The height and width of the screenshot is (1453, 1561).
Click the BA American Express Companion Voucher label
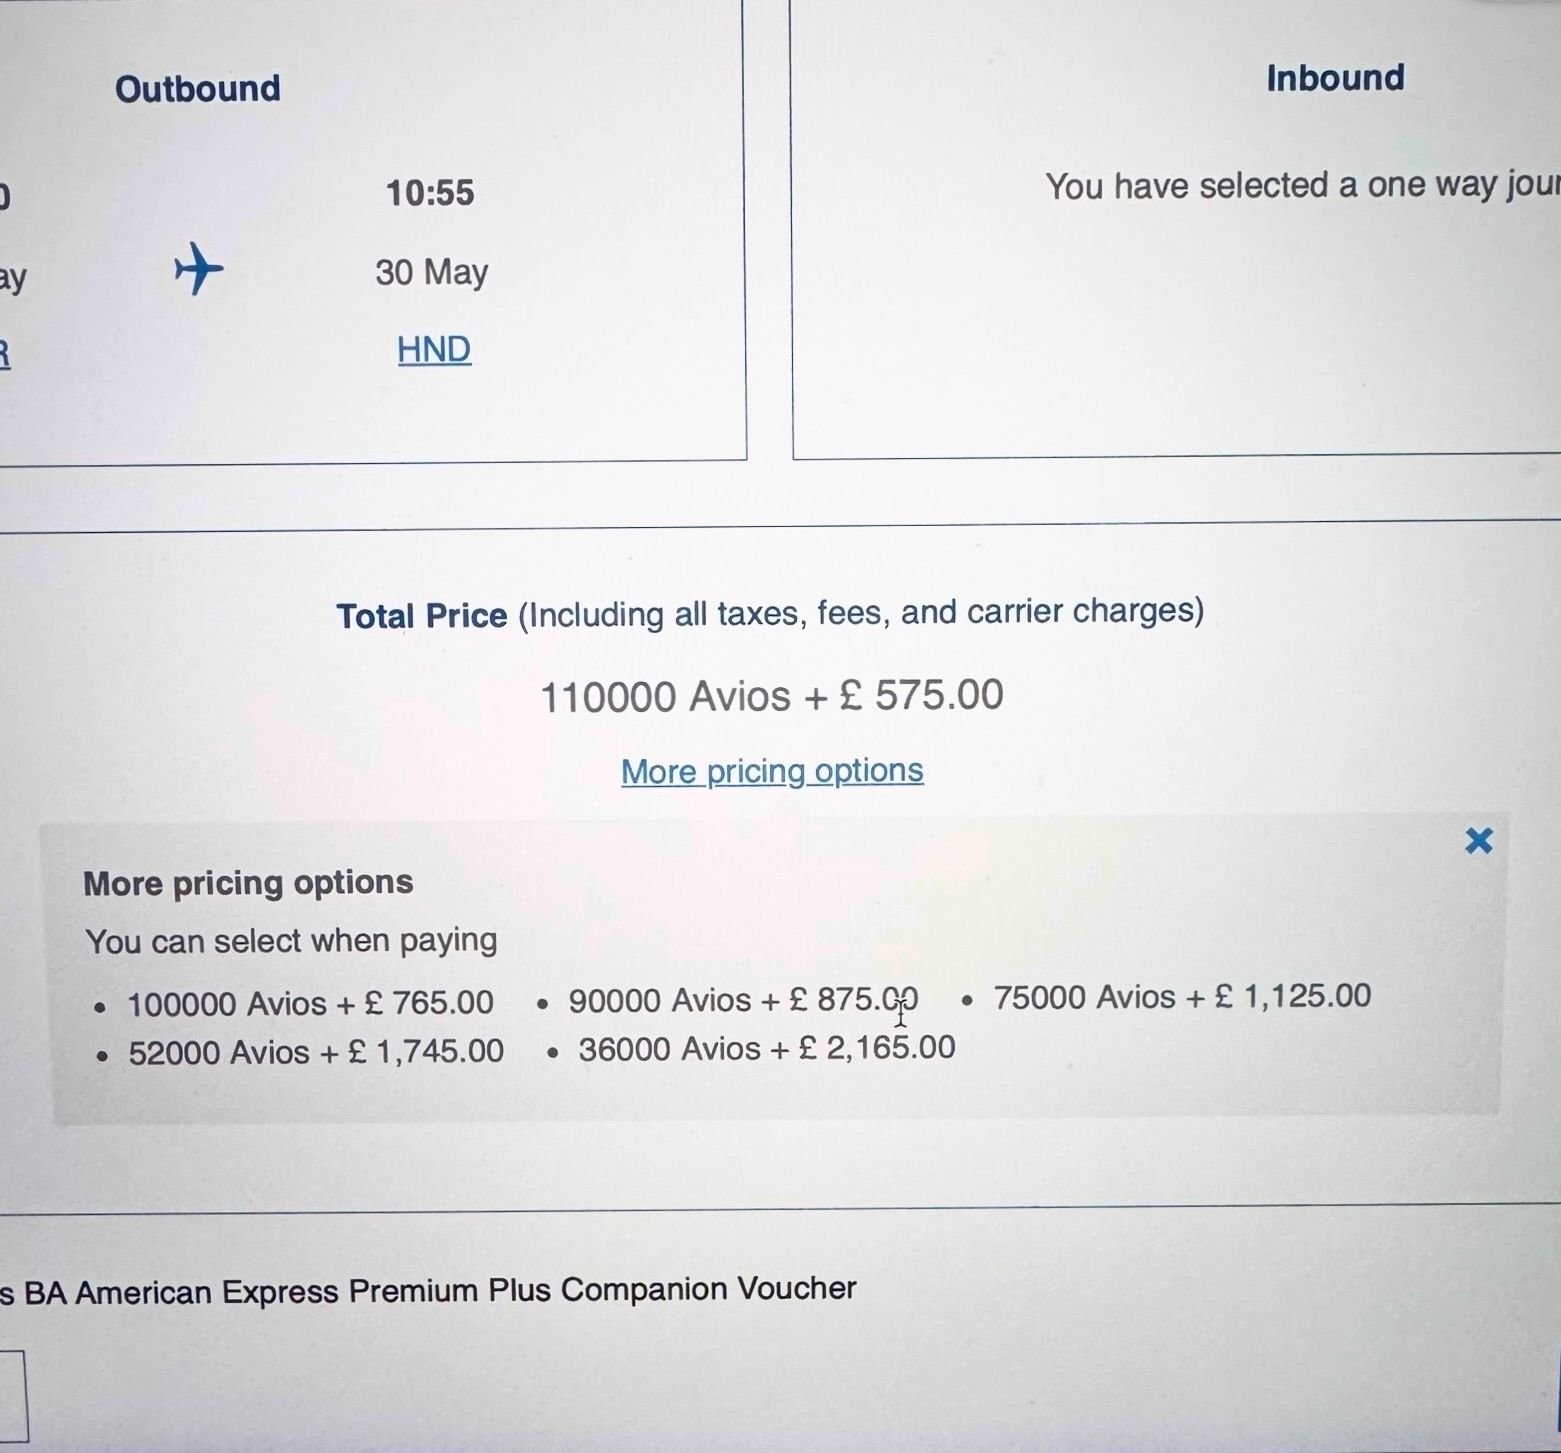click(x=430, y=1290)
